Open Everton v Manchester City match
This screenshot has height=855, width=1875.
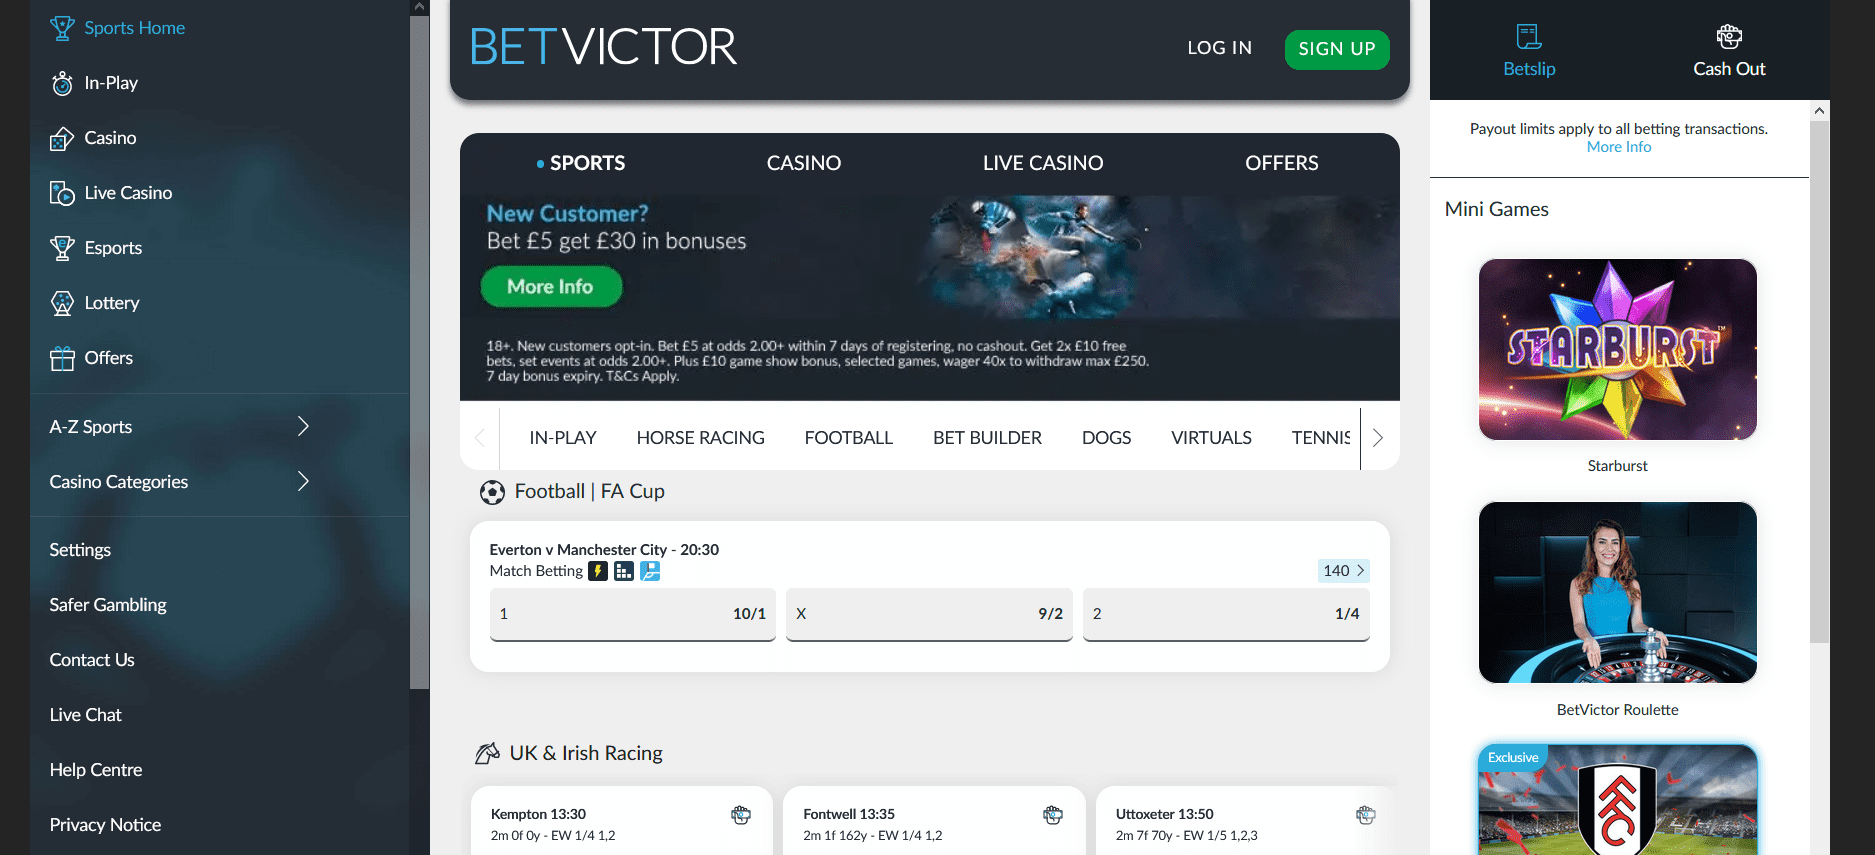(604, 550)
